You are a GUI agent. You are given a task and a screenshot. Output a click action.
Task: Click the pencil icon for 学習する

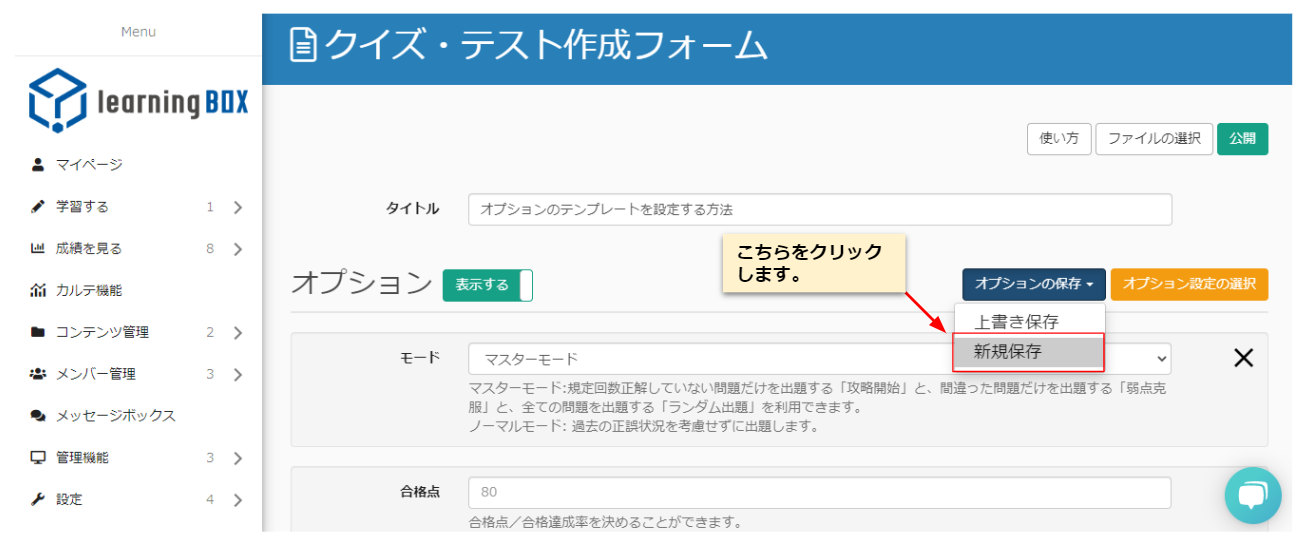click(38, 207)
